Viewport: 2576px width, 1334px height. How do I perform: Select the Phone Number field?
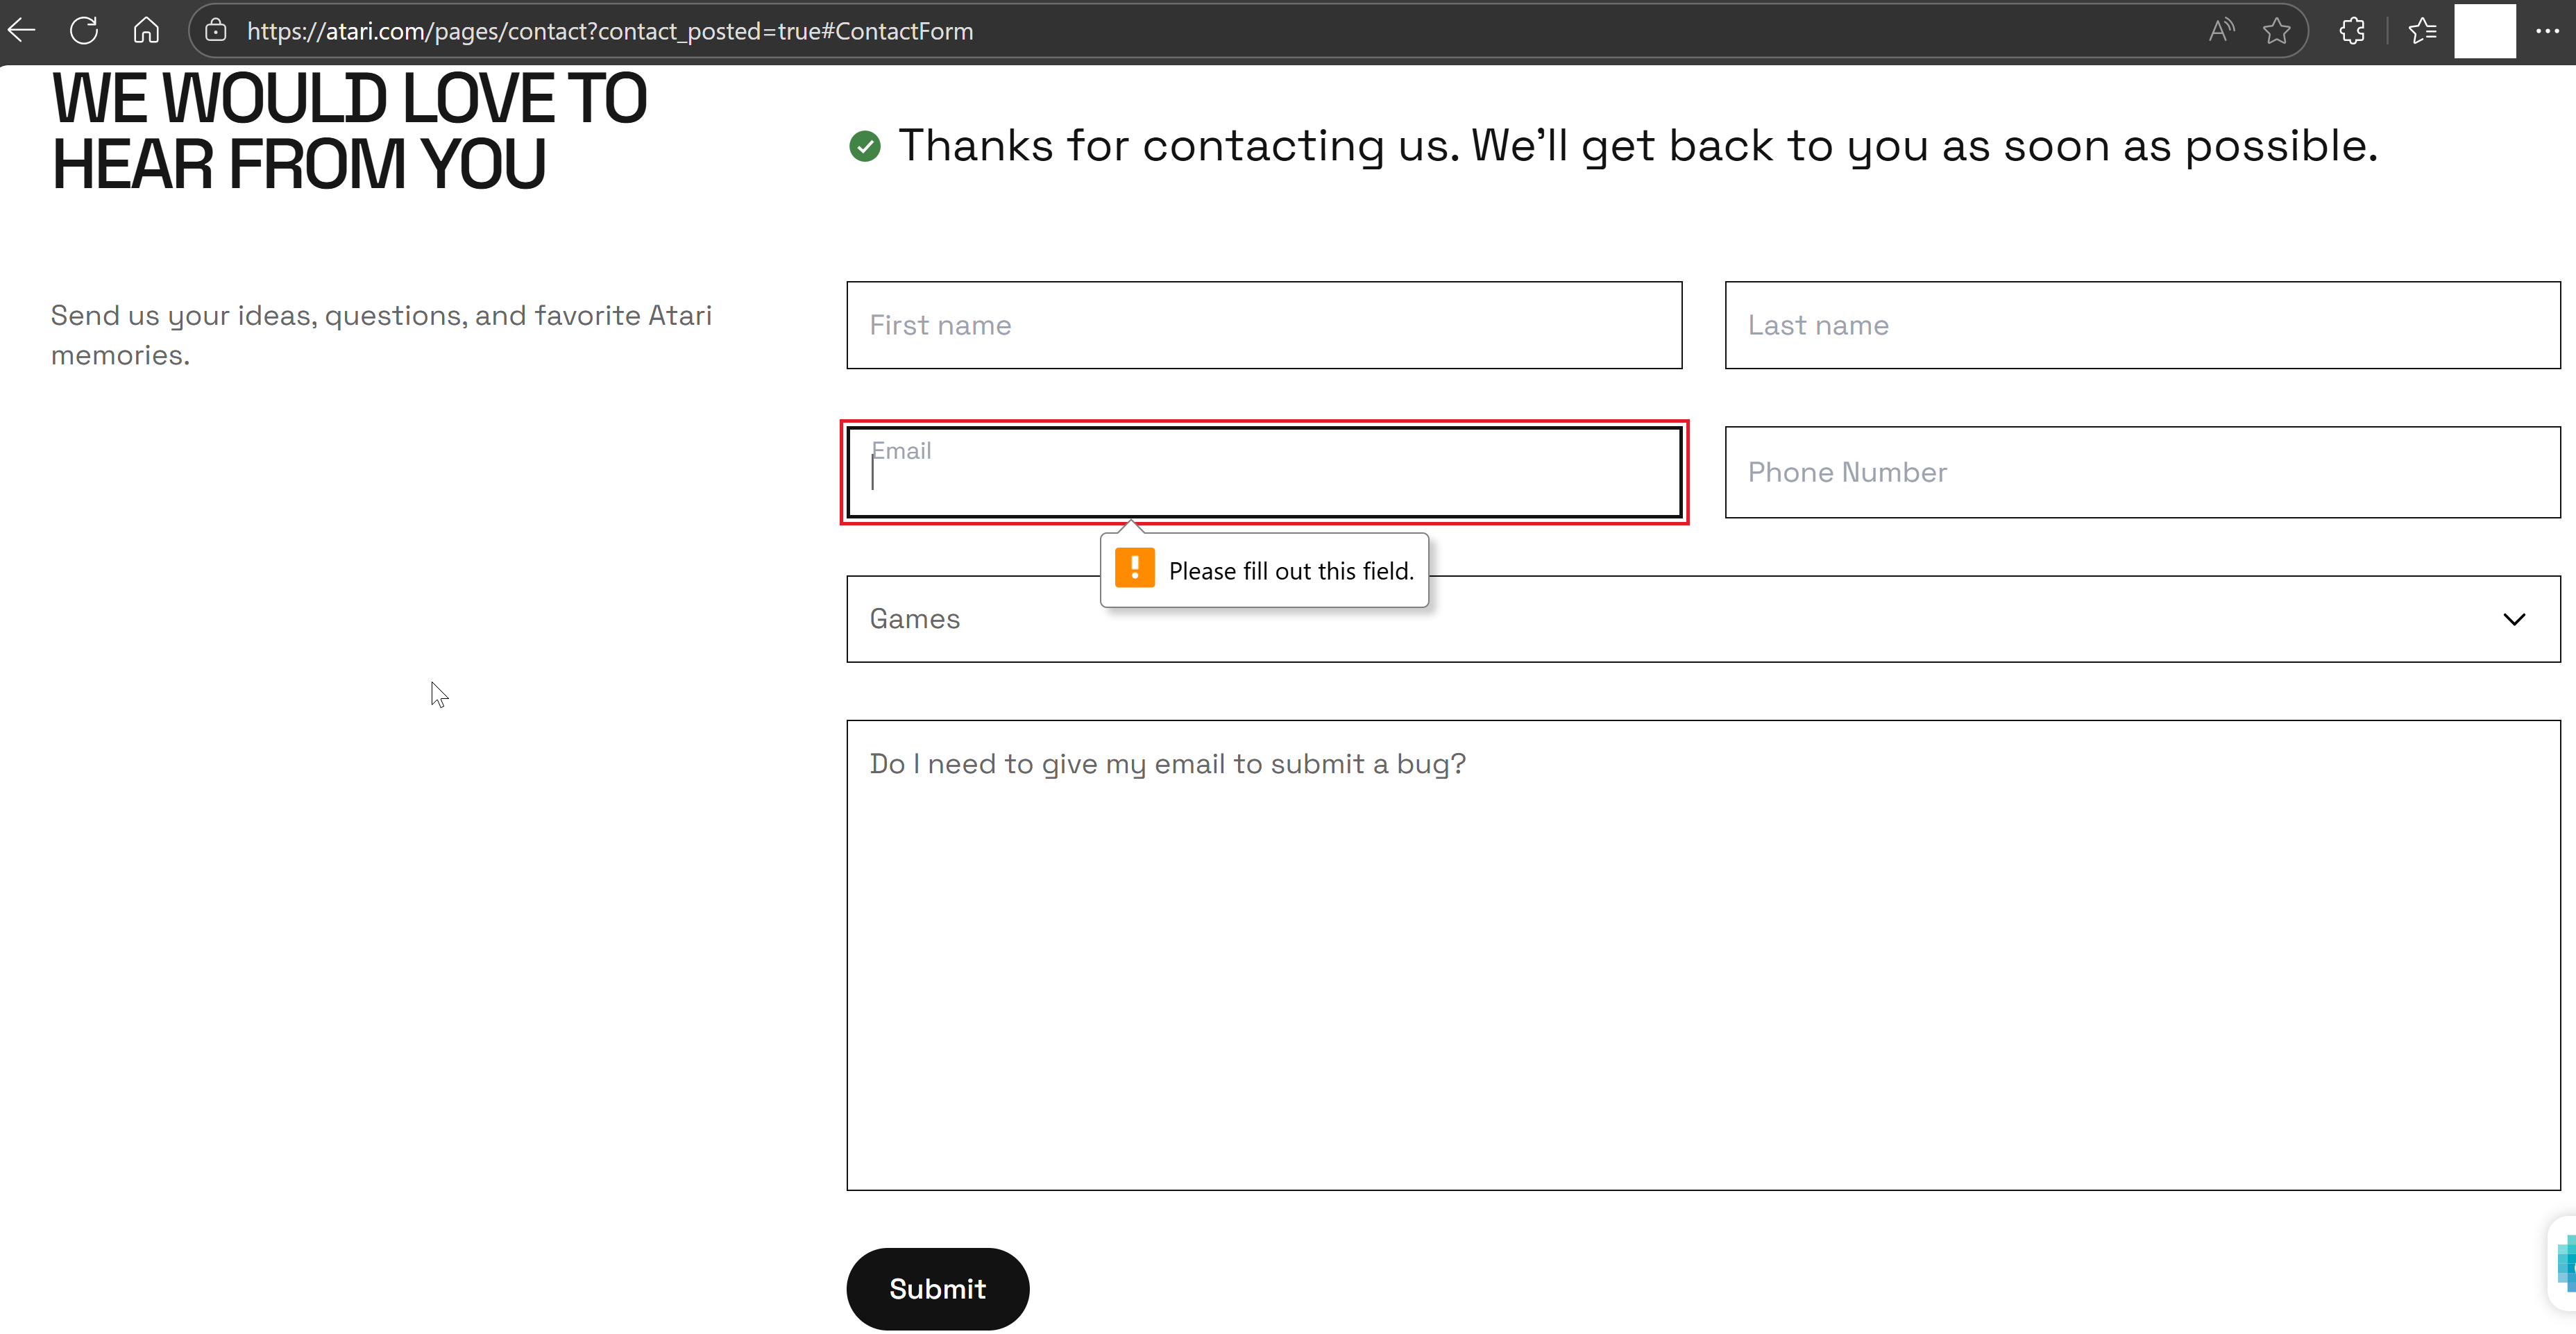click(2142, 472)
